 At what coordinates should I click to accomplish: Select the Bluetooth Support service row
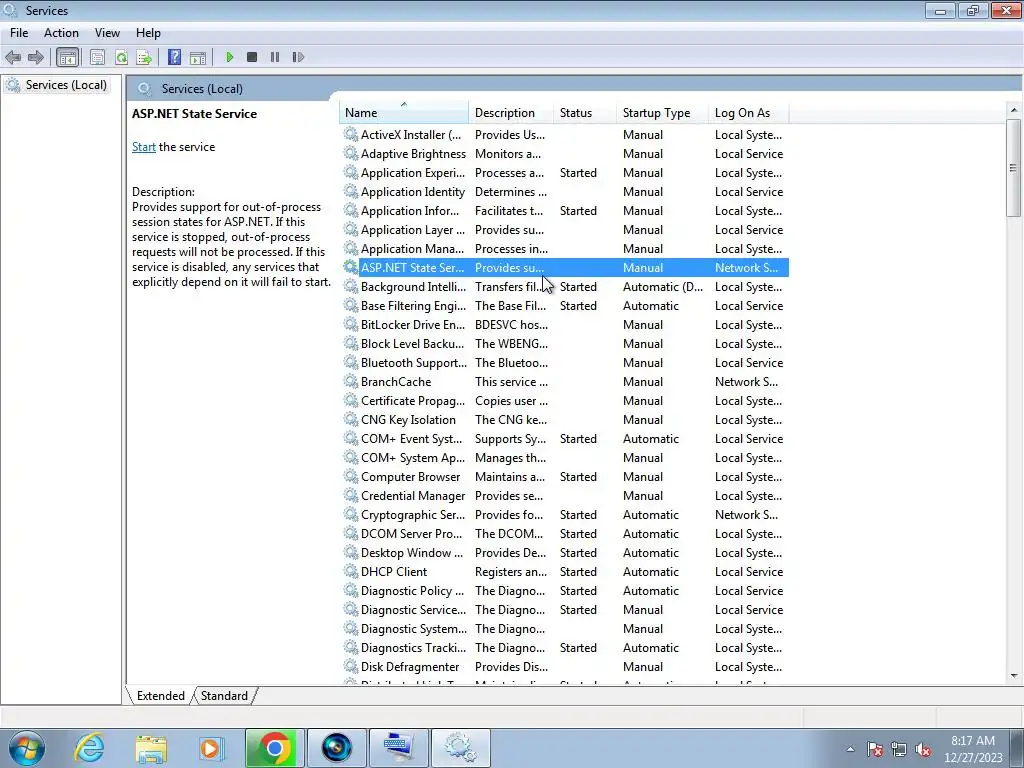click(565, 362)
